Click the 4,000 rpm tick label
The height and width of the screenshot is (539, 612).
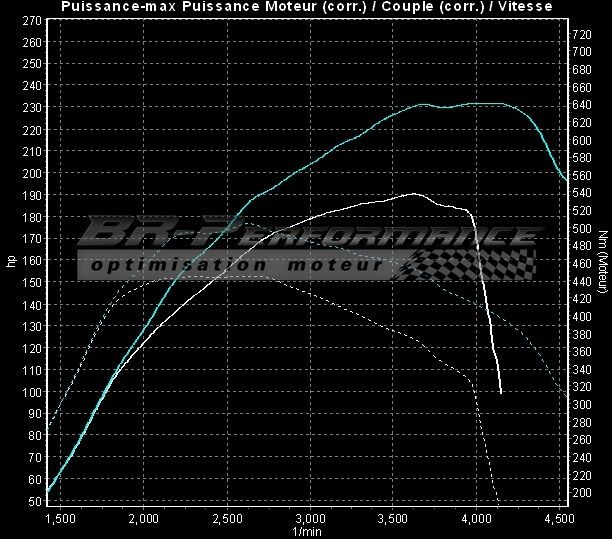point(477,518)
